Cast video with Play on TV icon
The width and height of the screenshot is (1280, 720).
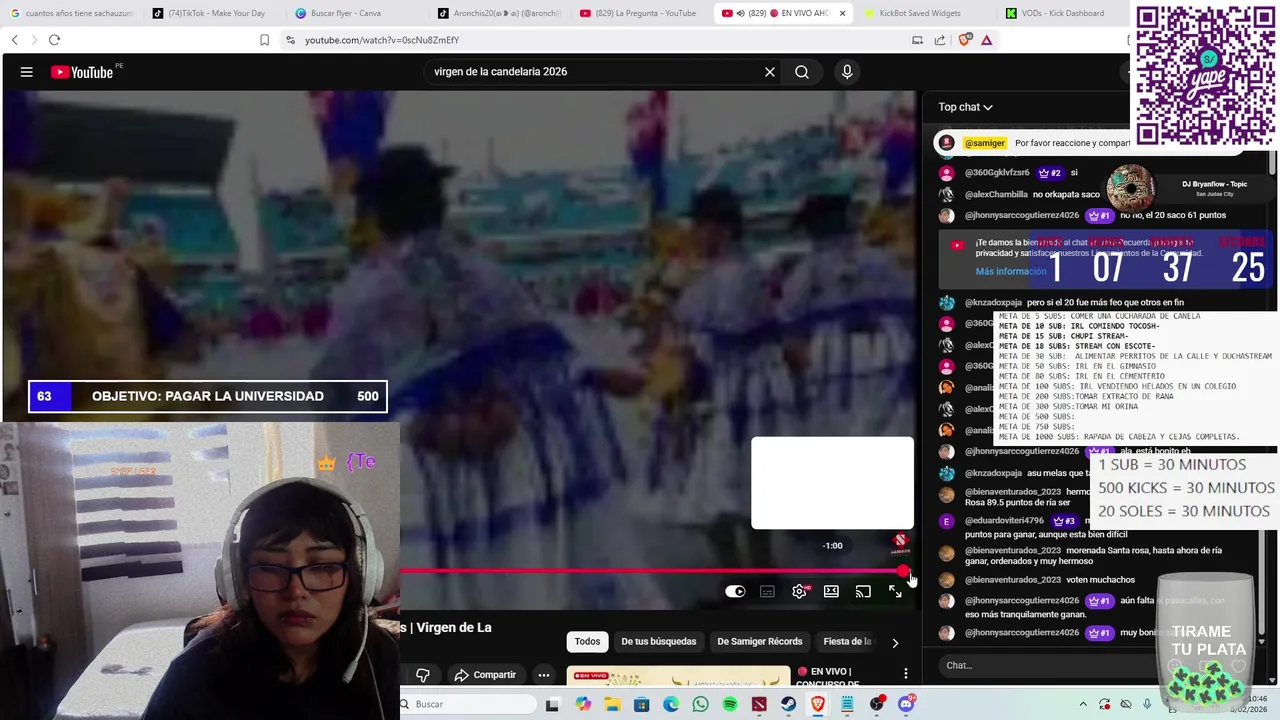(863, 591)
